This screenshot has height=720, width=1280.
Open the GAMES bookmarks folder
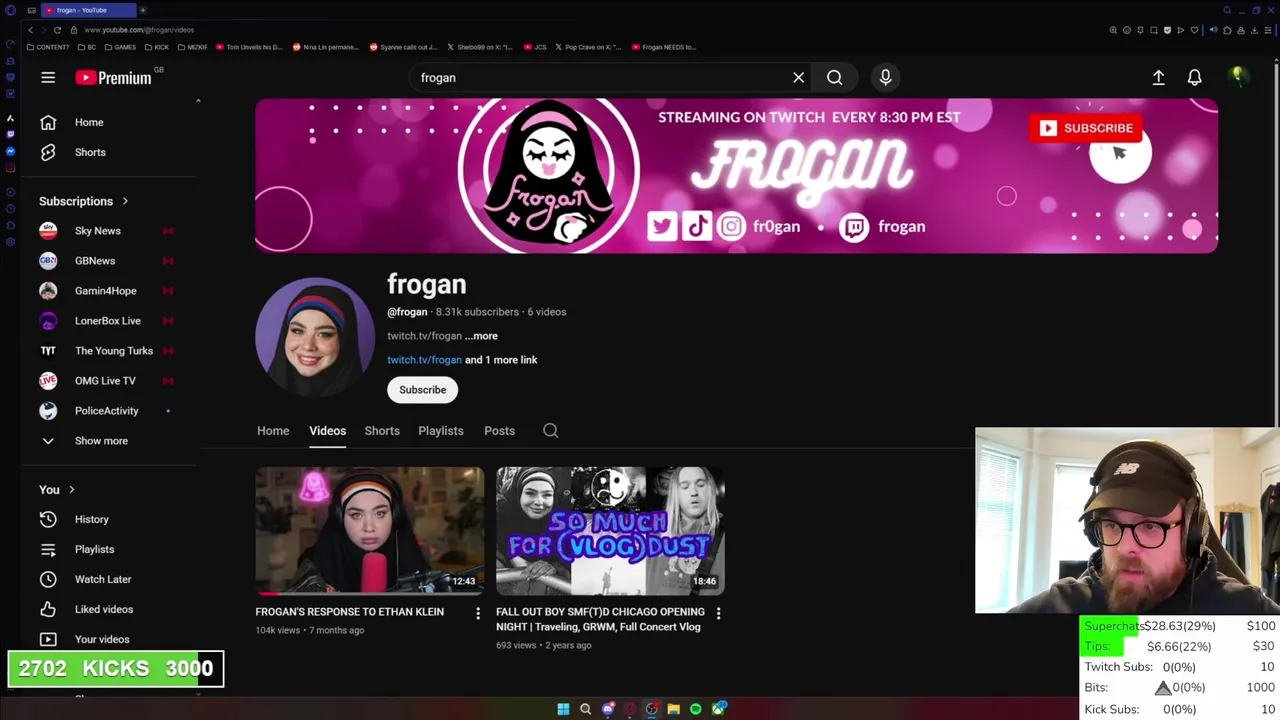tap(120, 47)
